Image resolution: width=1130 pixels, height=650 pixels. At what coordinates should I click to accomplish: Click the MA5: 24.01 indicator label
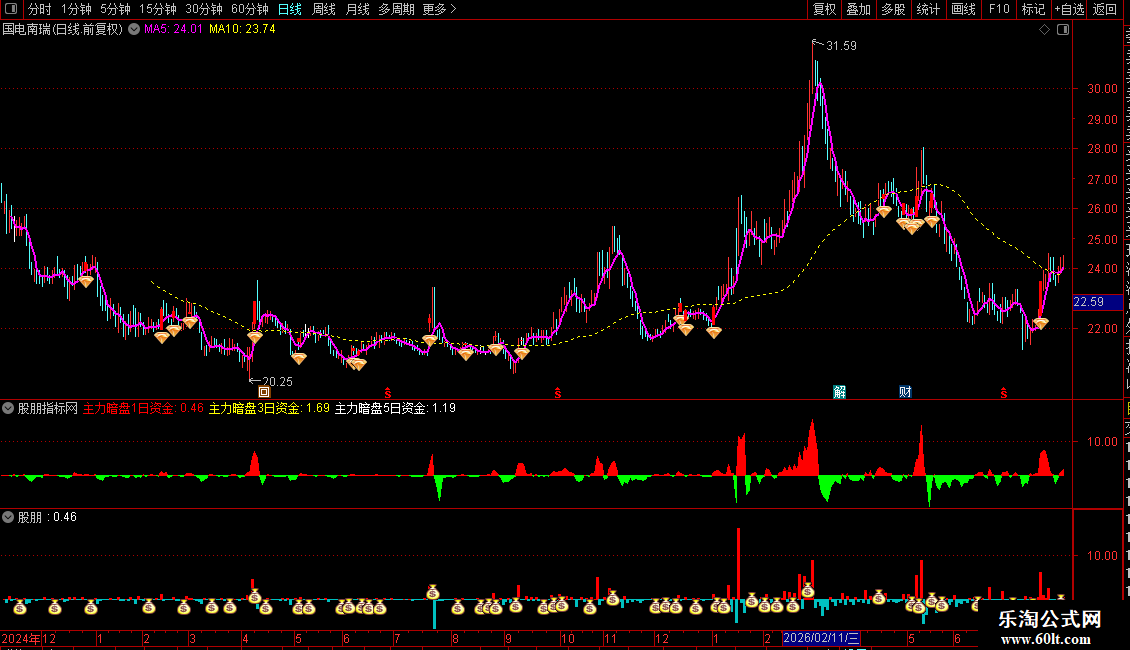(173, 30)
